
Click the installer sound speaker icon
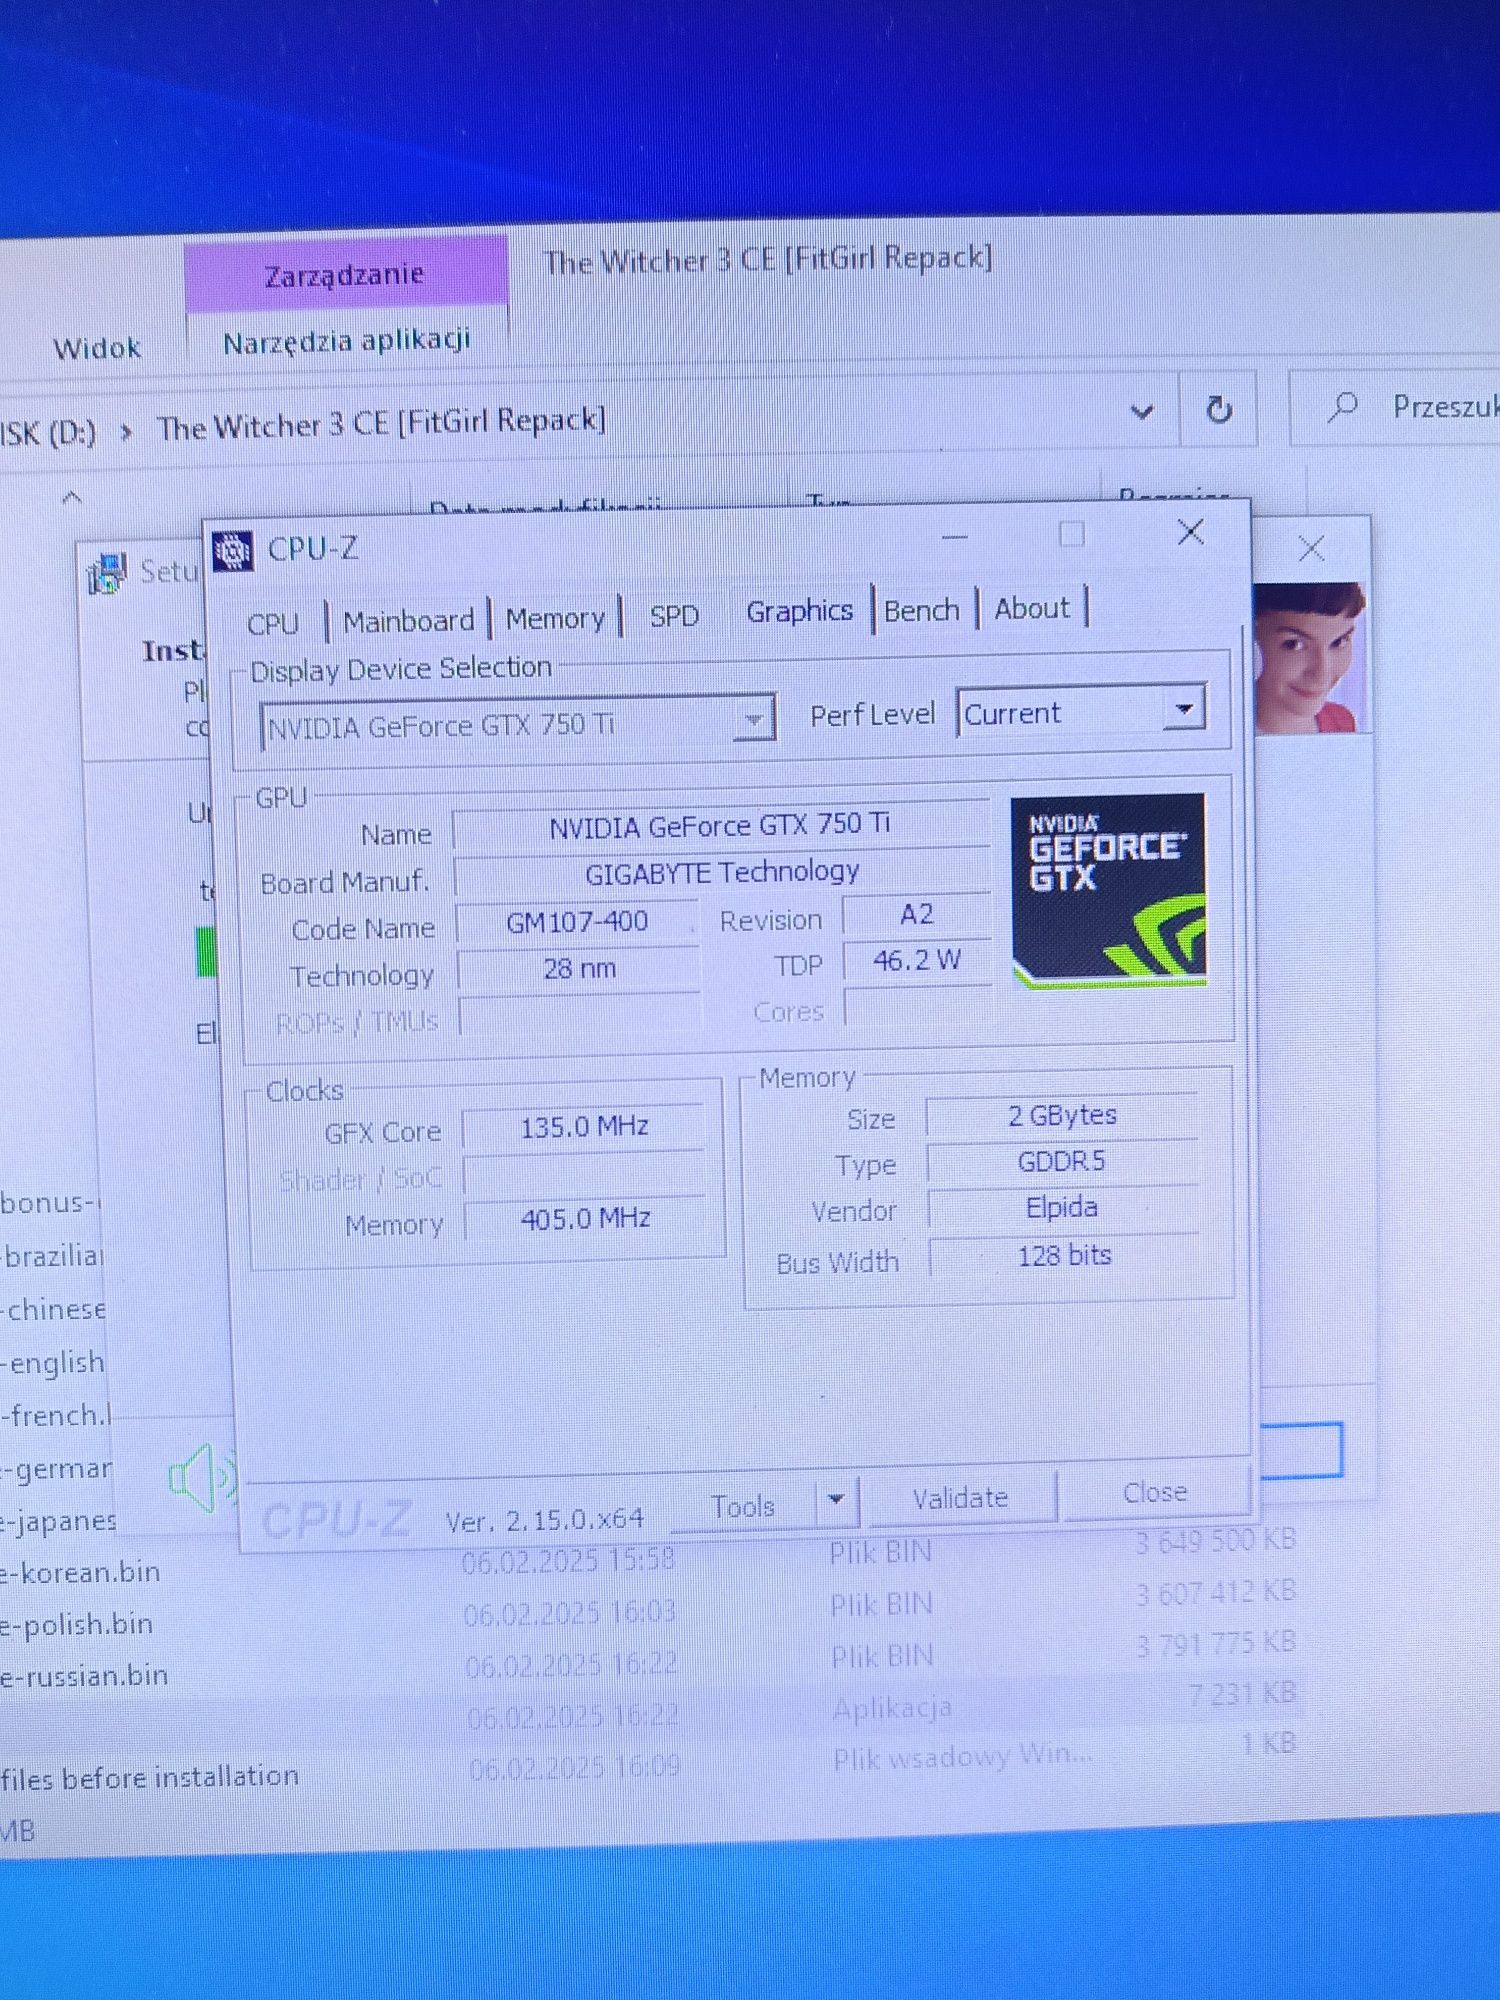pos(202,1477)
